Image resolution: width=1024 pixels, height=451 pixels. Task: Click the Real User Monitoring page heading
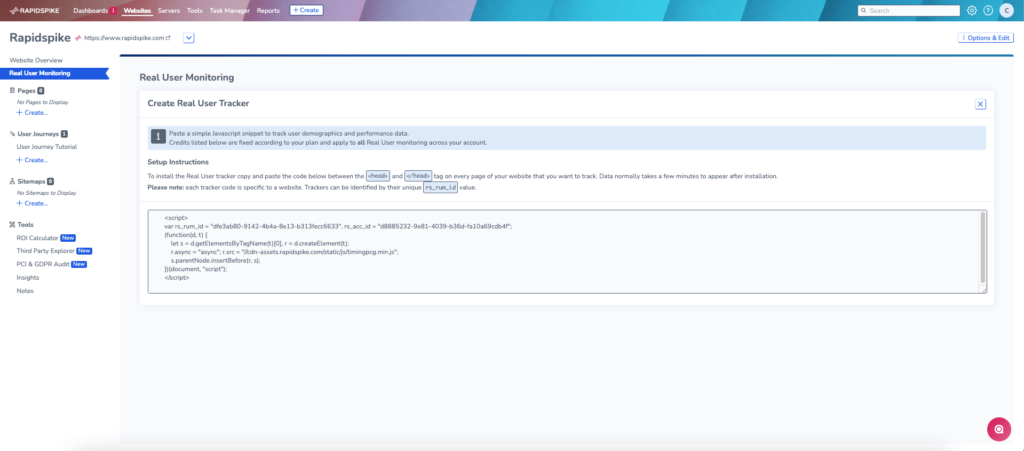187,78
